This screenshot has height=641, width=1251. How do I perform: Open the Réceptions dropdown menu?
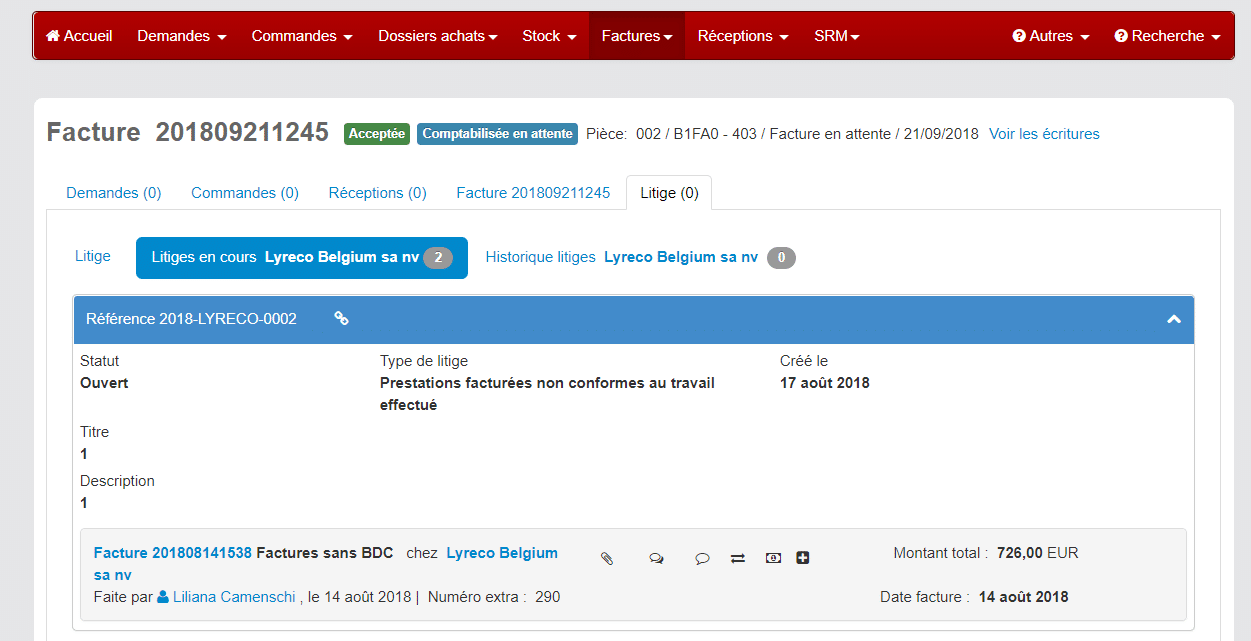743,36
